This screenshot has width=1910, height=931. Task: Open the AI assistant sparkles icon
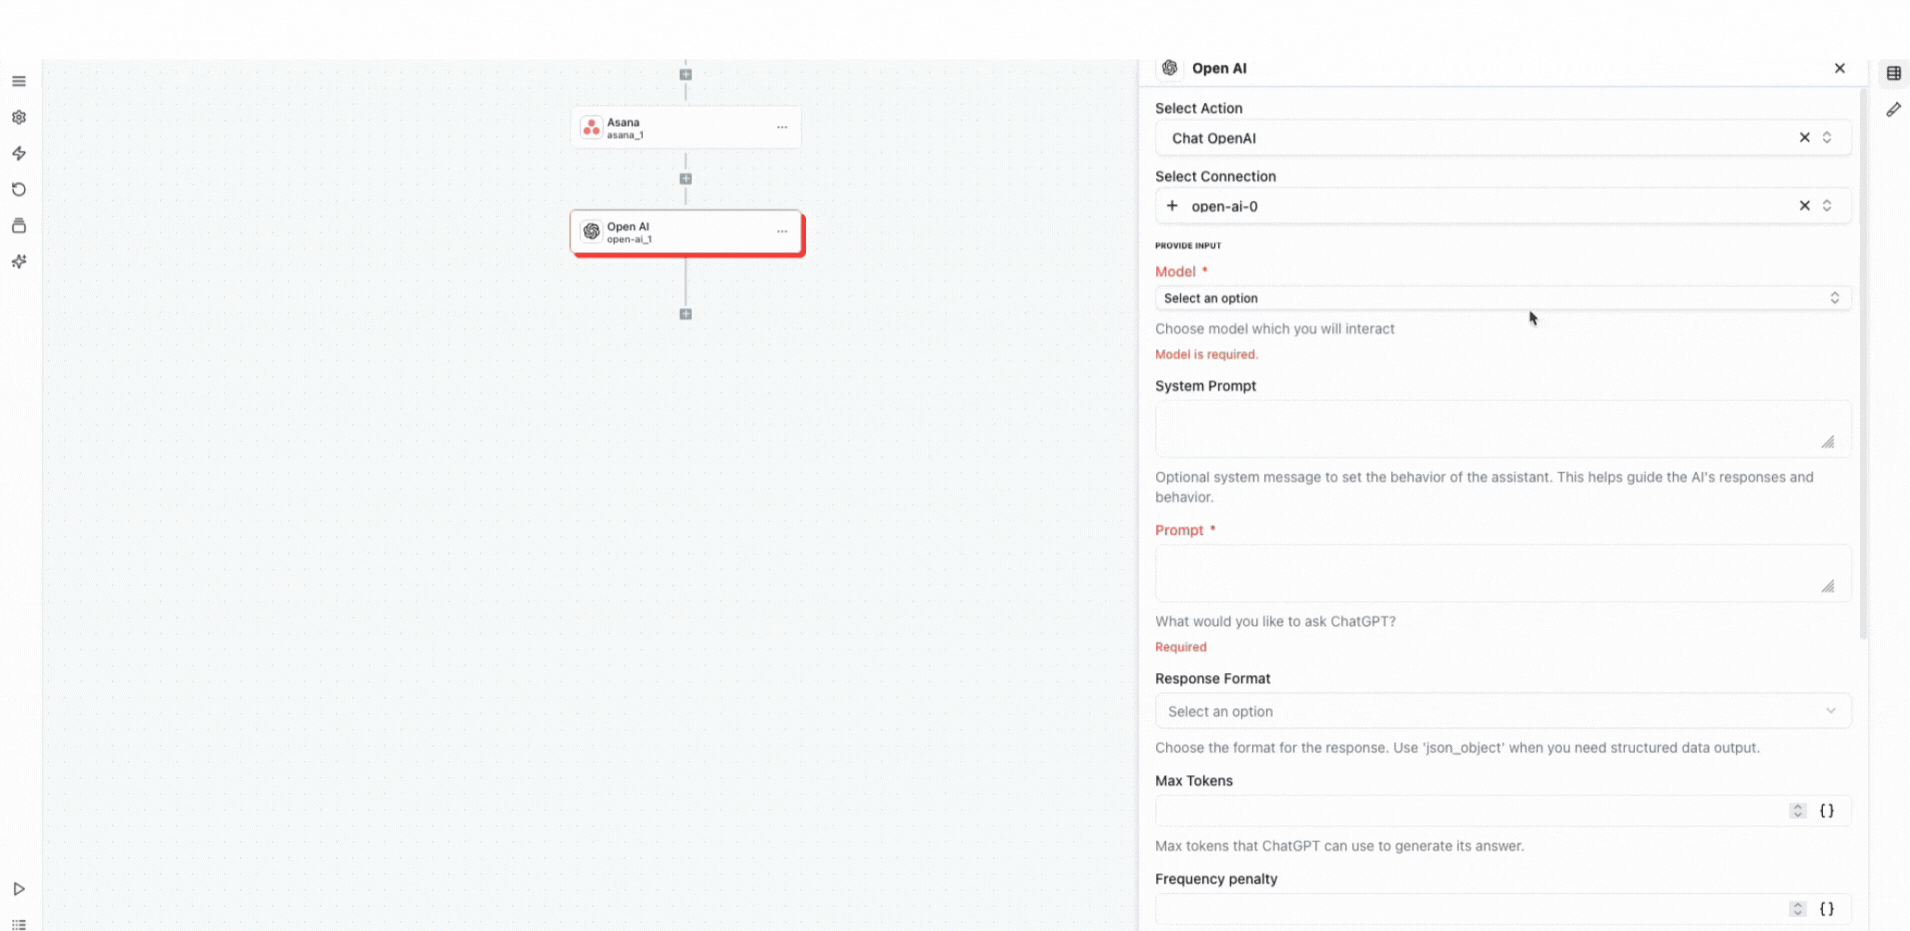click(x=19, y=261)
